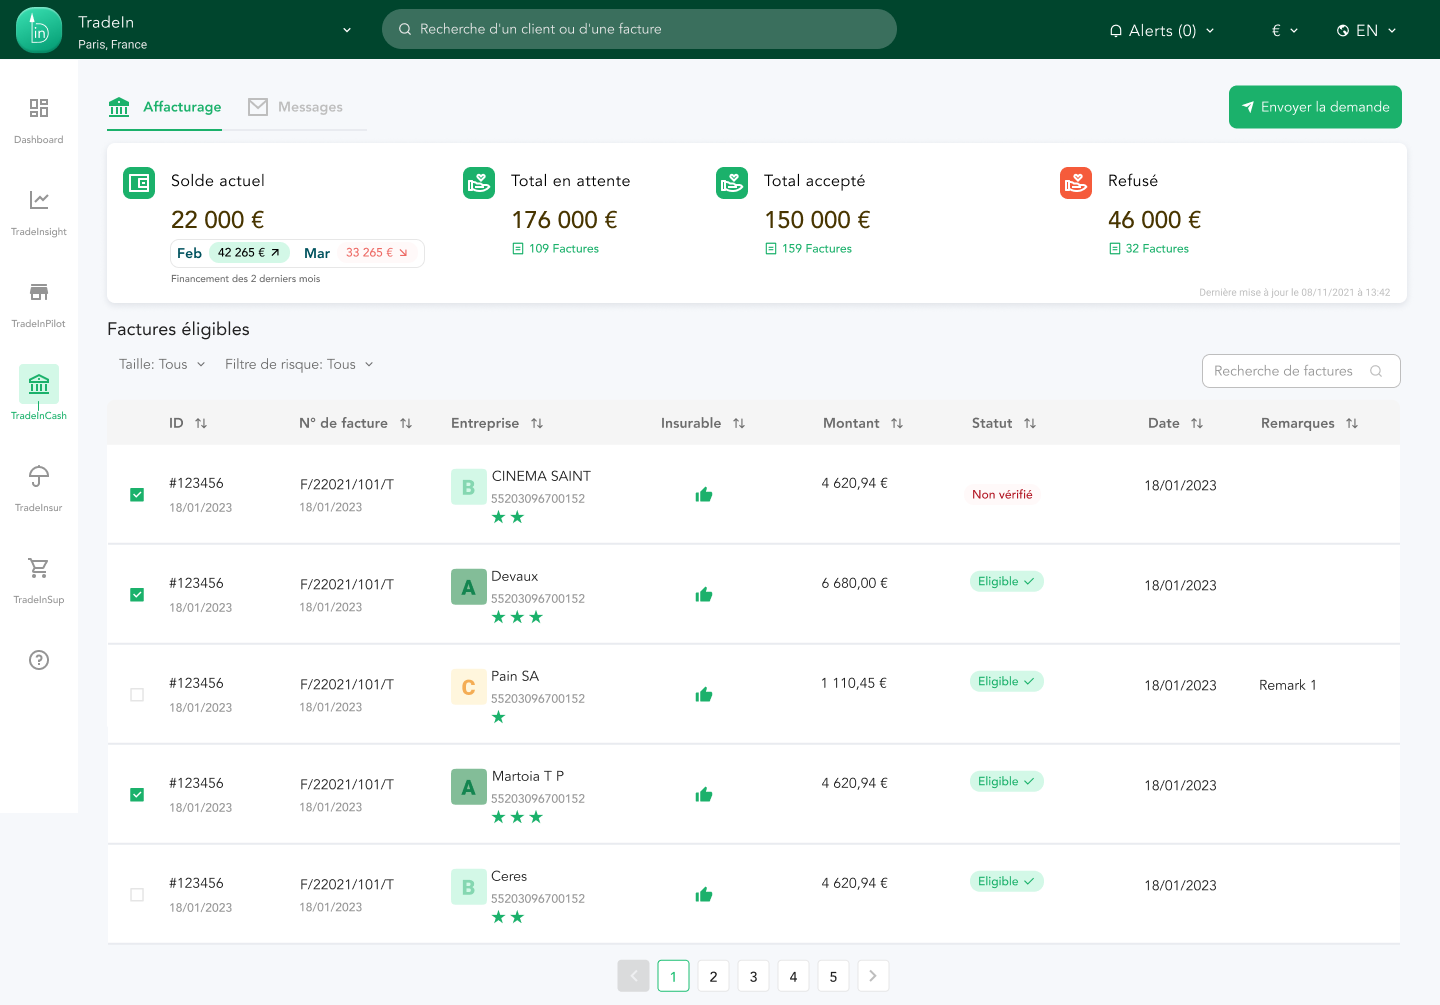Uncheck the CINEMA SAINT invoice checkbox
This screenshot has height=1005, width=1440.
(x=137, y=495)
